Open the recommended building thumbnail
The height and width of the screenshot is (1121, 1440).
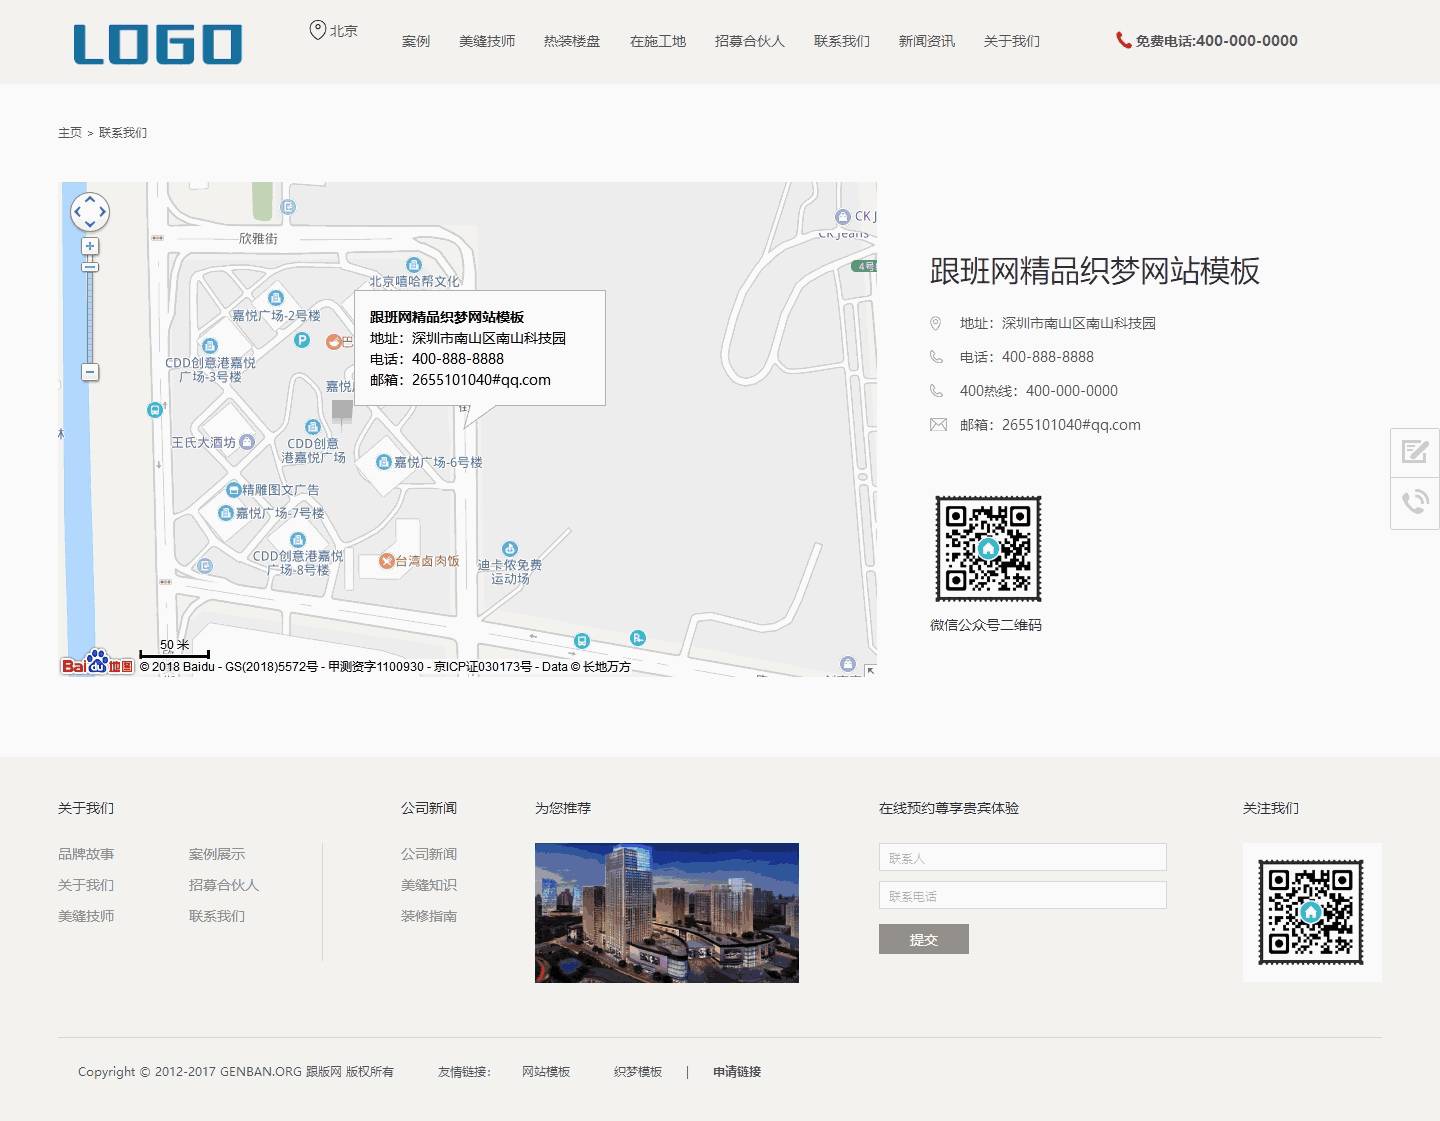[x=667, y=913]
